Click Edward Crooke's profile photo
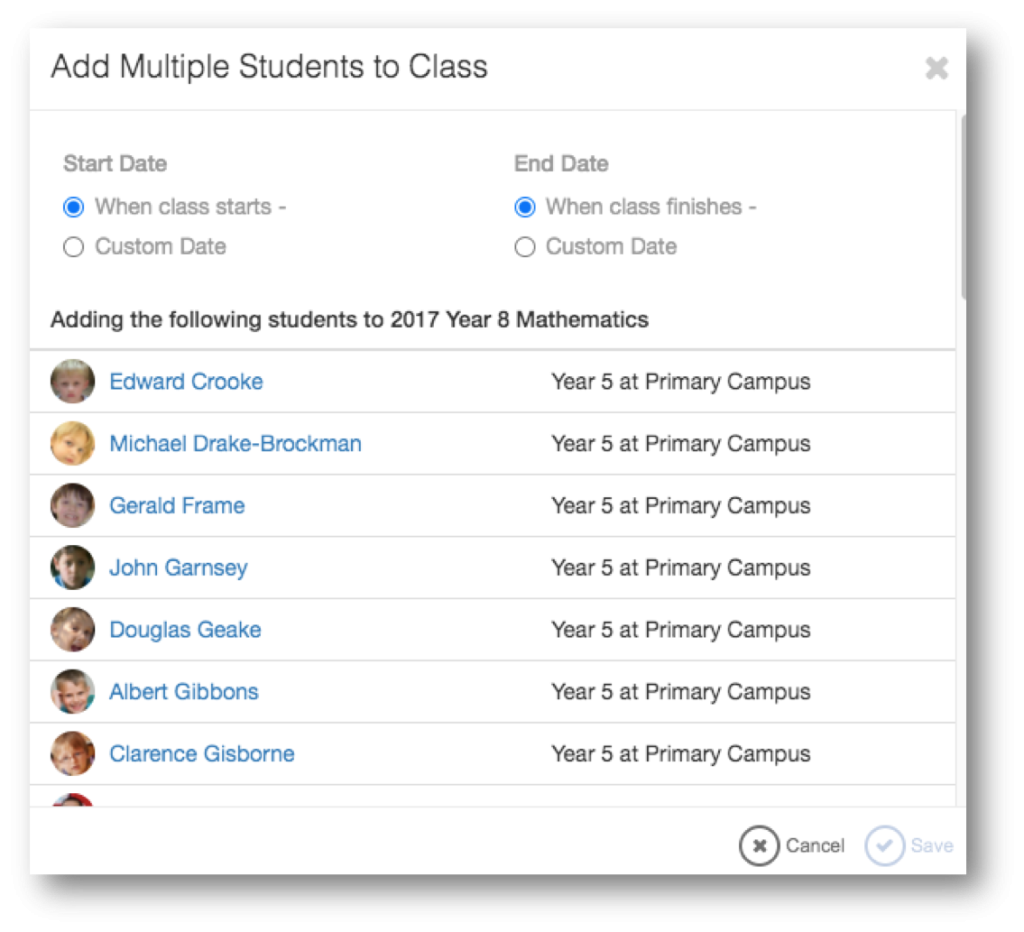Screen dimensions: 1024x932 pyautogui.click(x=73, y=381)
